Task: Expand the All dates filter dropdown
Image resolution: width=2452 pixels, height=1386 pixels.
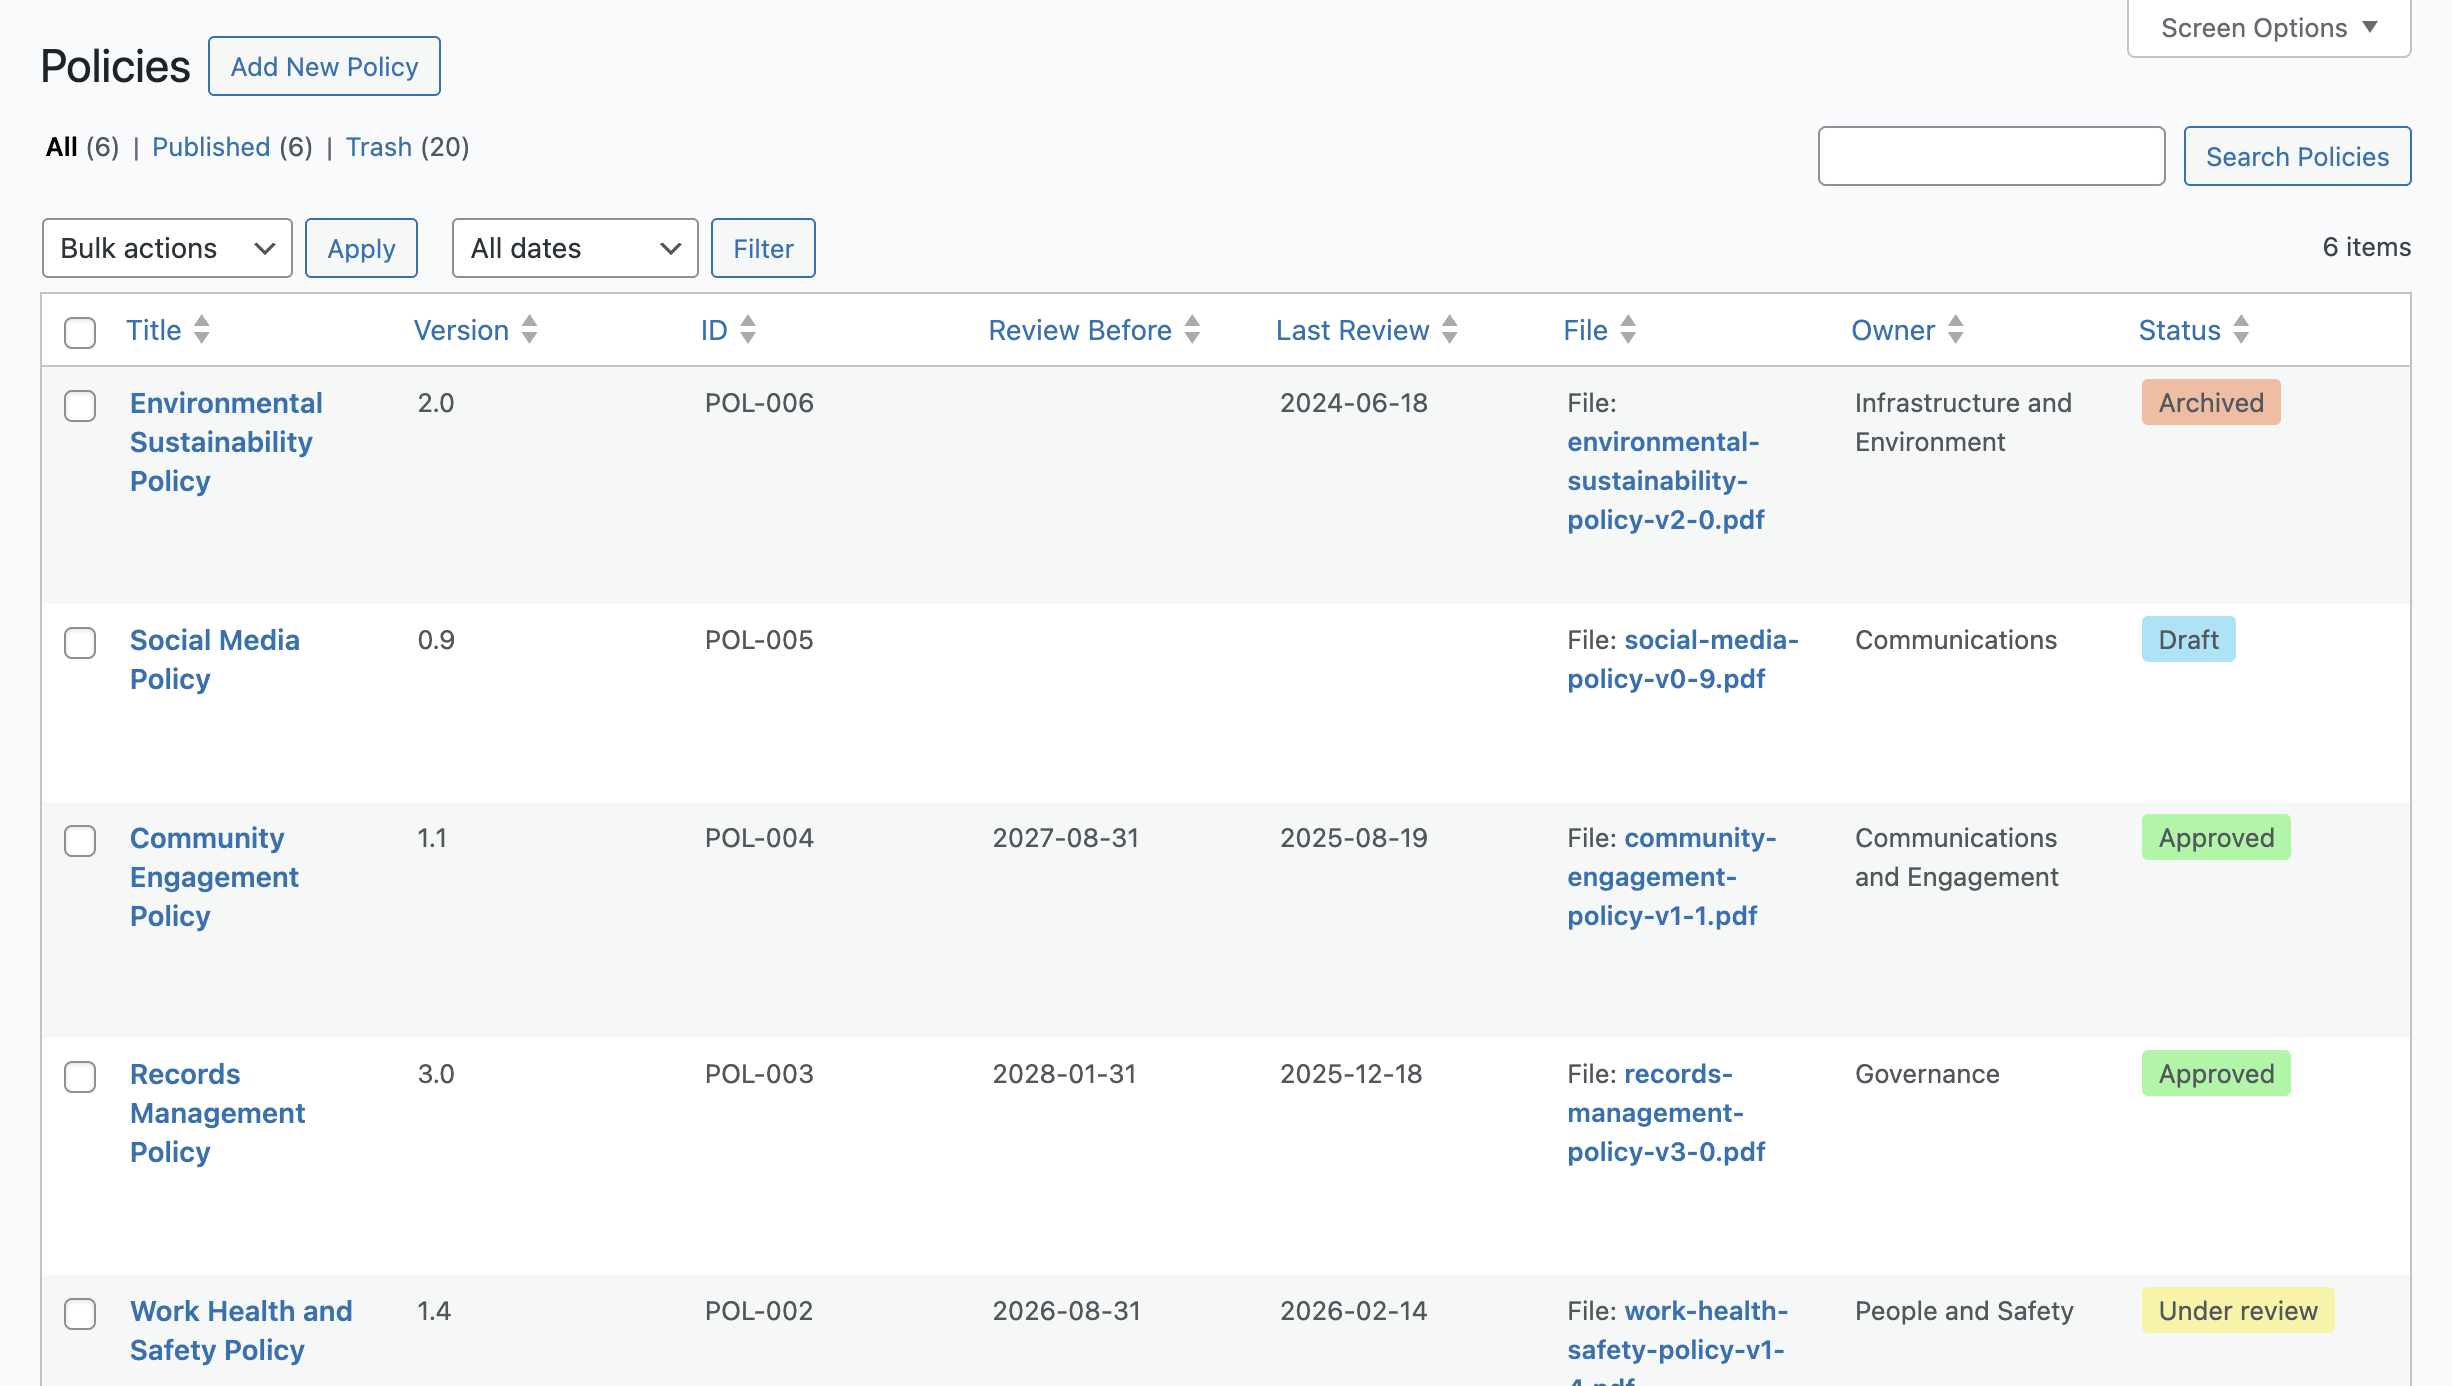Action: (x=575, y=248)
